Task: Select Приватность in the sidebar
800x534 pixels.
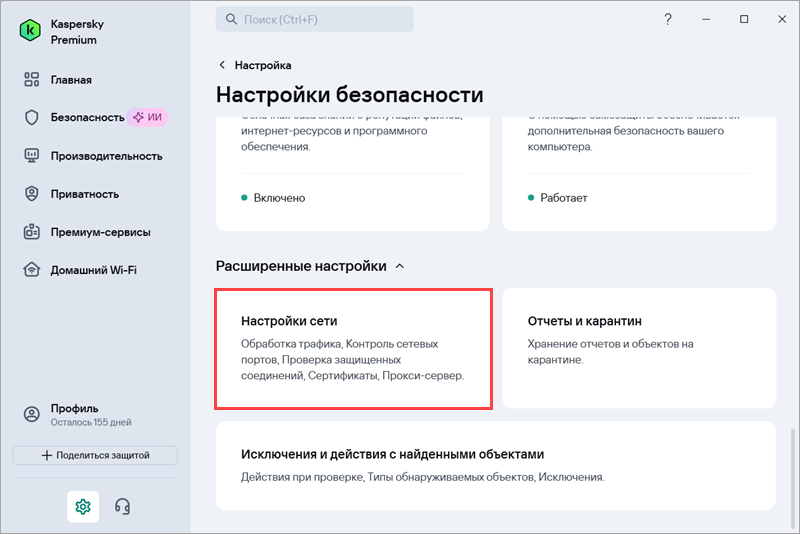Action: click(85, 194)
